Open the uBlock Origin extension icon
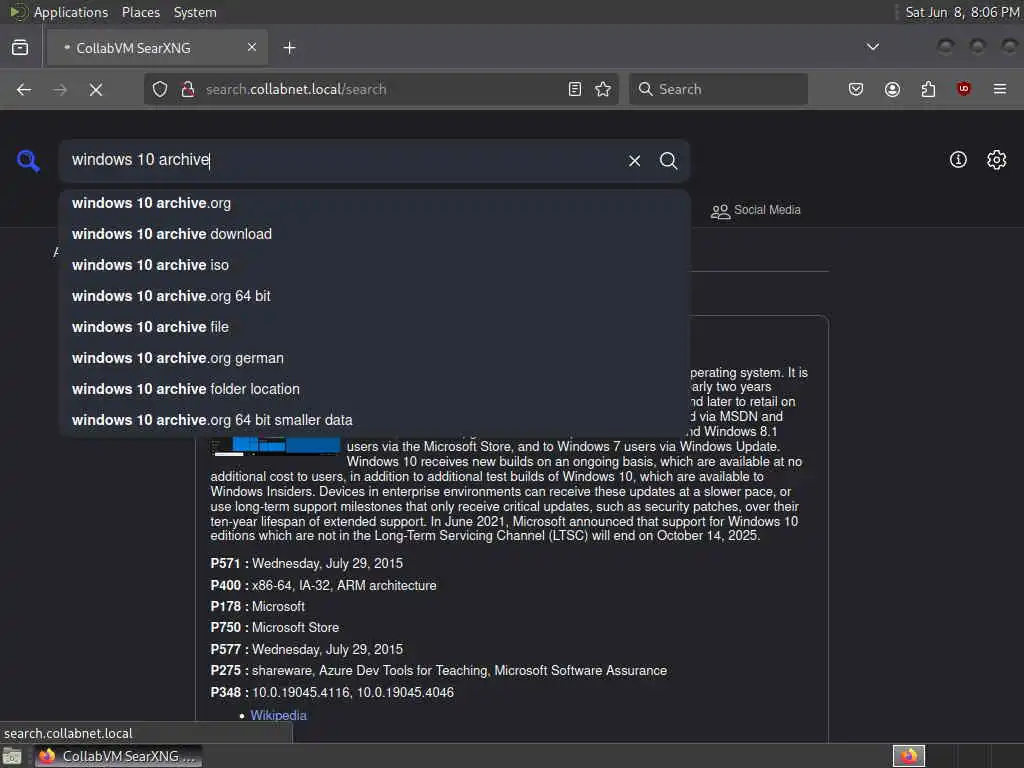1024x768 pixels. (x=964, y=89)
